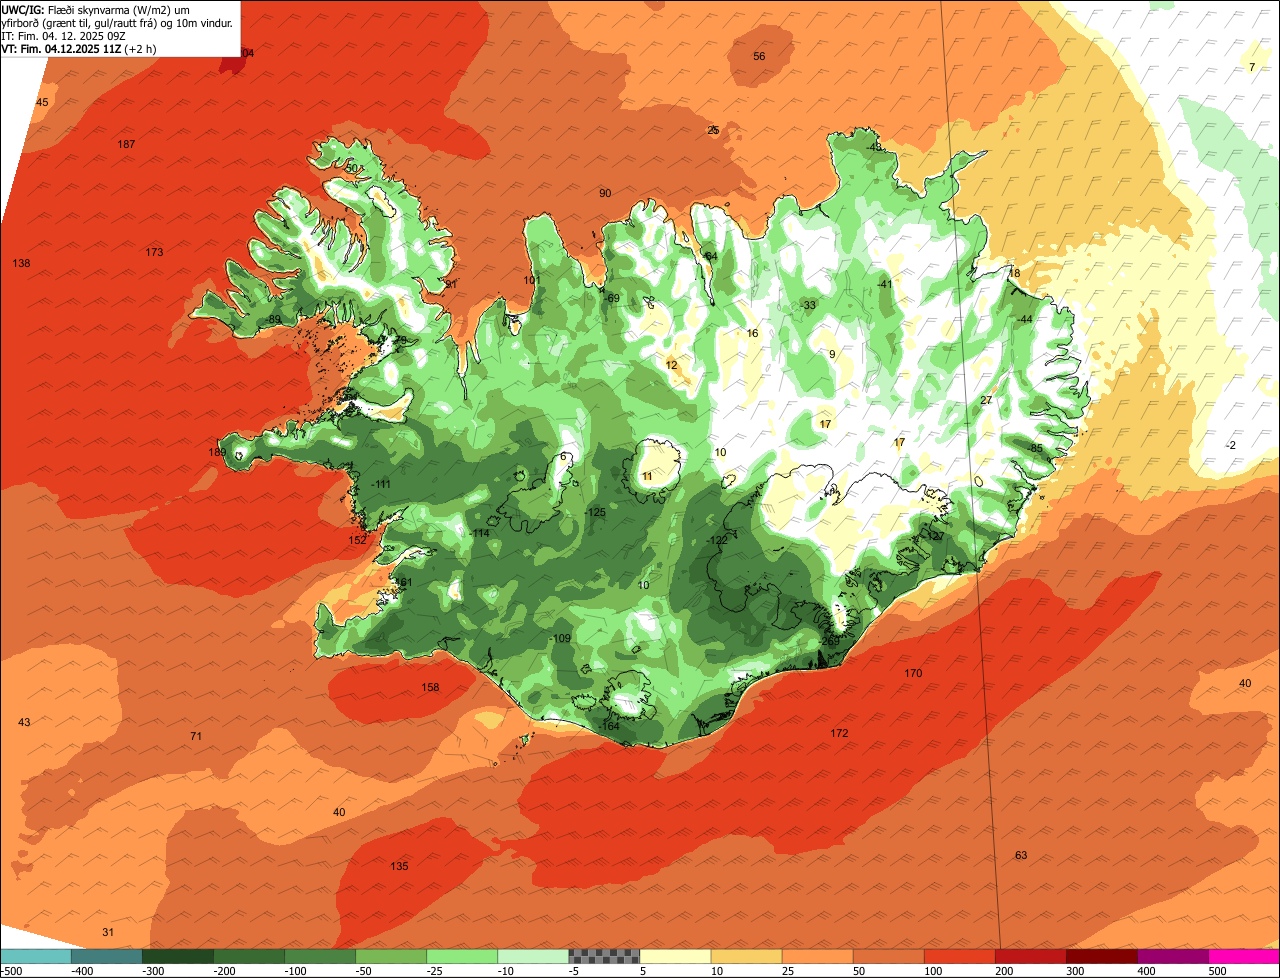This screenshot has width=1280, height=978.
Task: Click the -114 value on the map
Action: (x=480, y=533)
